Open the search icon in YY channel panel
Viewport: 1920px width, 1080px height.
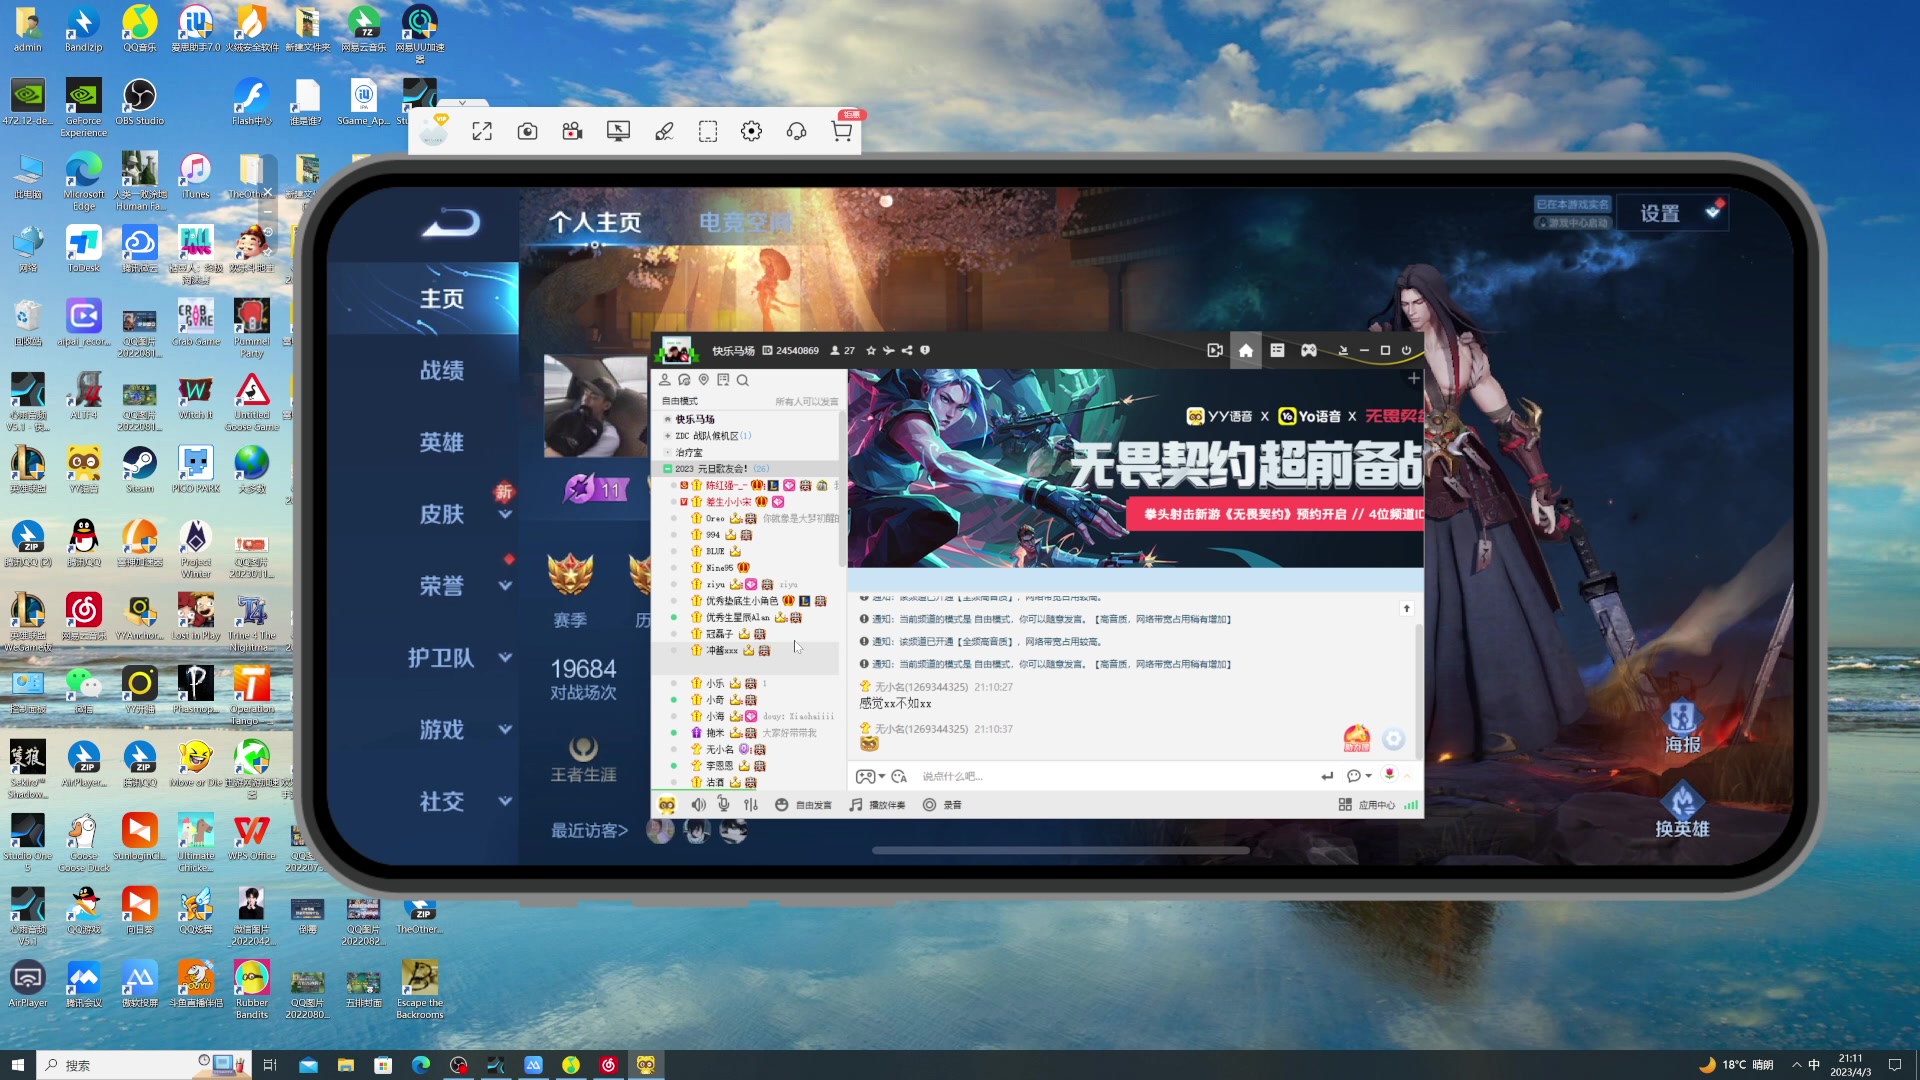point(743,380)
